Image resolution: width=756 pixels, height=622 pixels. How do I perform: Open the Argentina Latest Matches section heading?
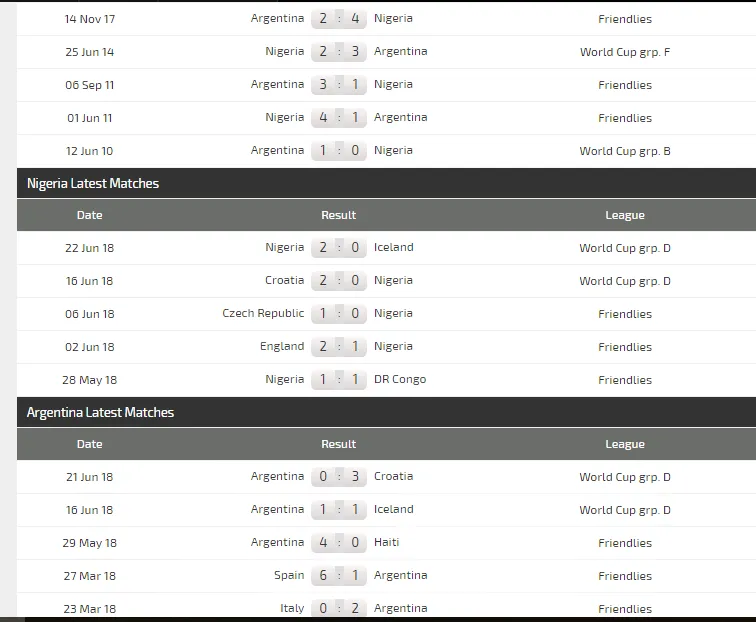pyautogui.click(x=100, y=412)
